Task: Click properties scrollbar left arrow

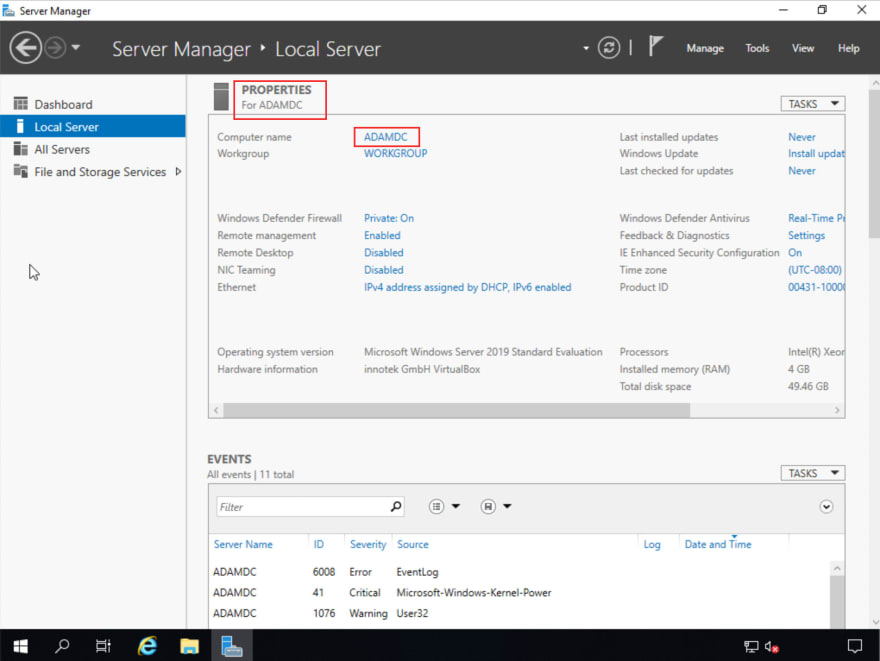Action: point(216,410)
